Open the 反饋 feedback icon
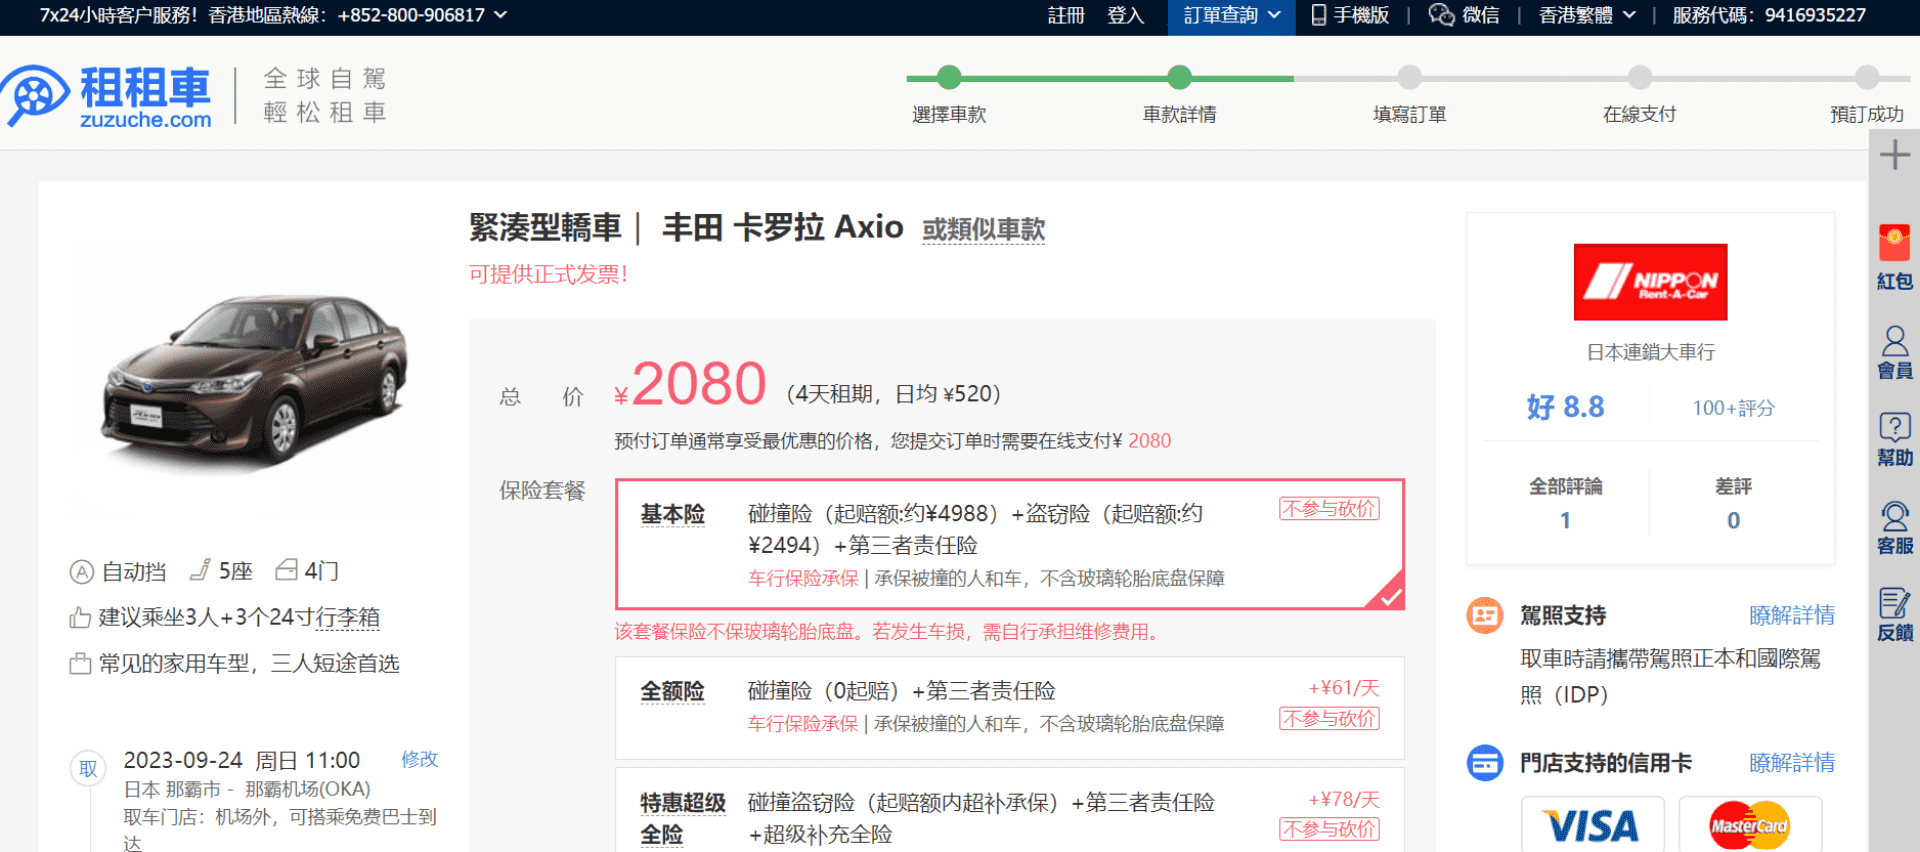The height and width of the screenshot is (852, 1920). click(x=1894, y=614)
